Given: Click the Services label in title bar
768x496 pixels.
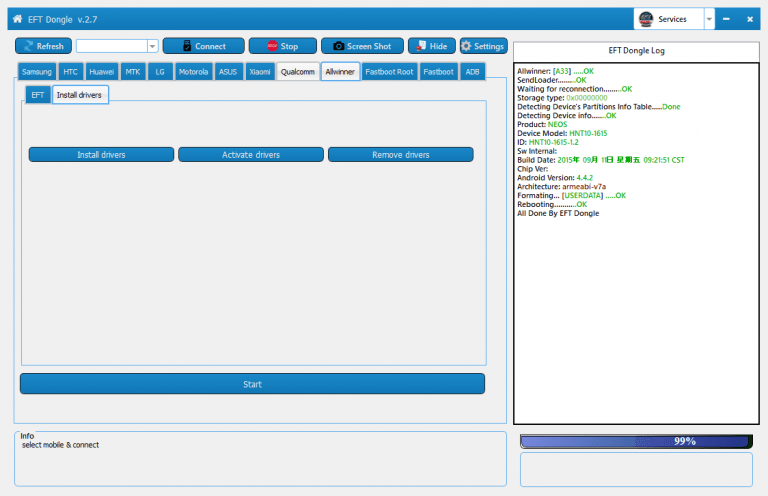Looking at the screenshot, I should point(672,19).
